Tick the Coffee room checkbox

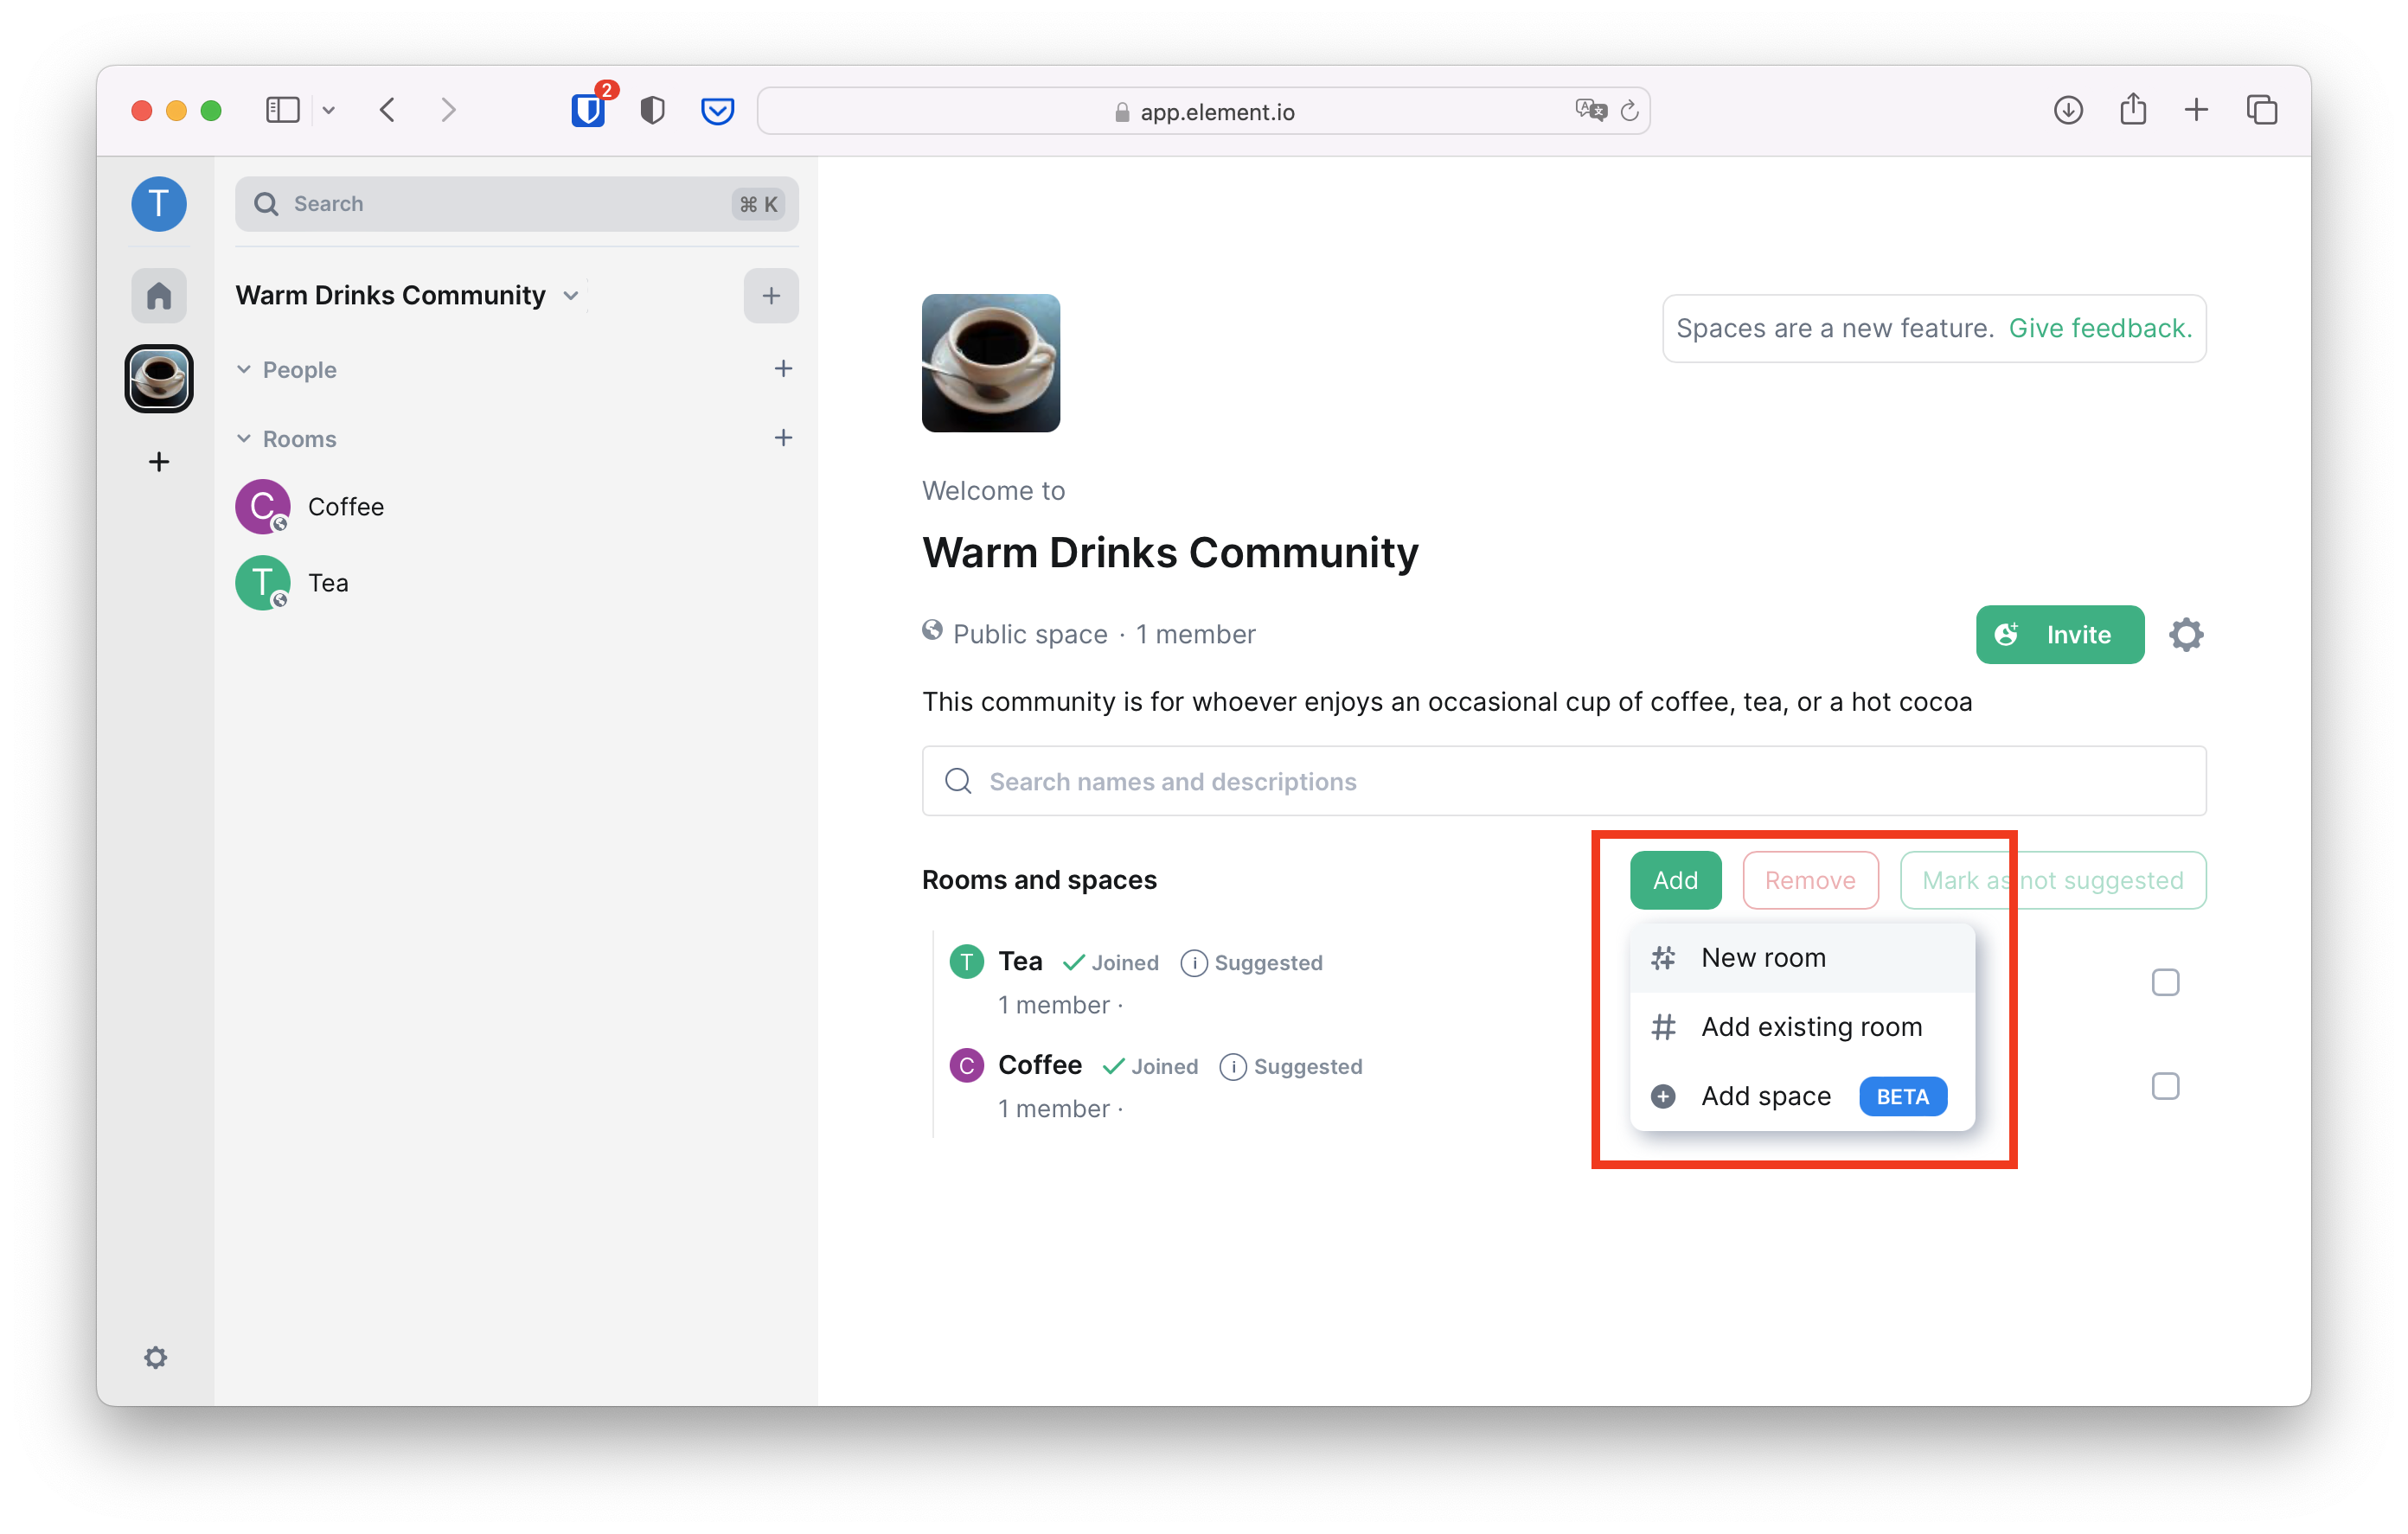2165,1086
